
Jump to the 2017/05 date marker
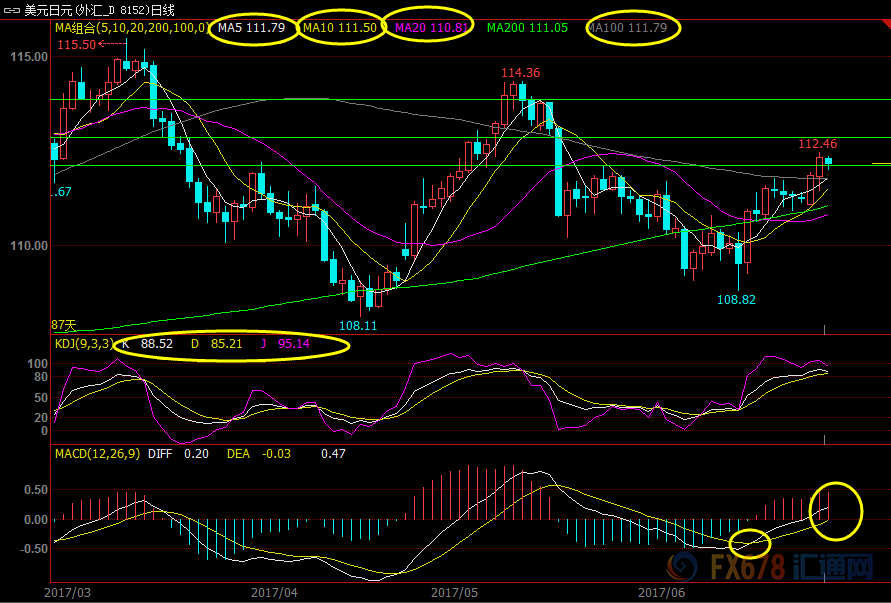point(454,593)
